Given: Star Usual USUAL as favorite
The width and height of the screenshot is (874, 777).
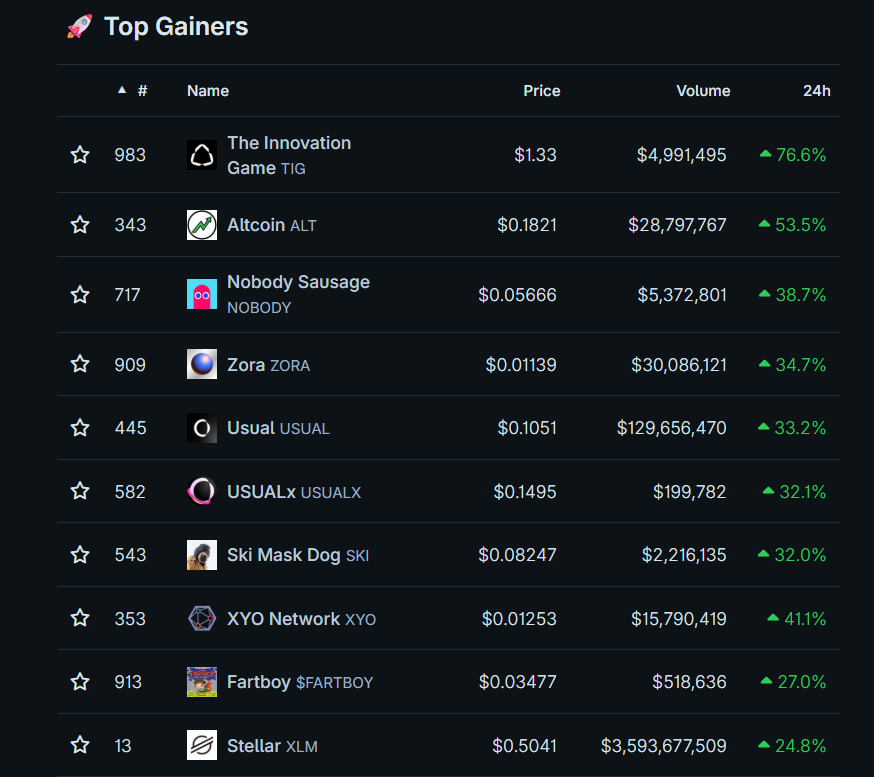Looking at the screenshot, I should click(80, 428).
